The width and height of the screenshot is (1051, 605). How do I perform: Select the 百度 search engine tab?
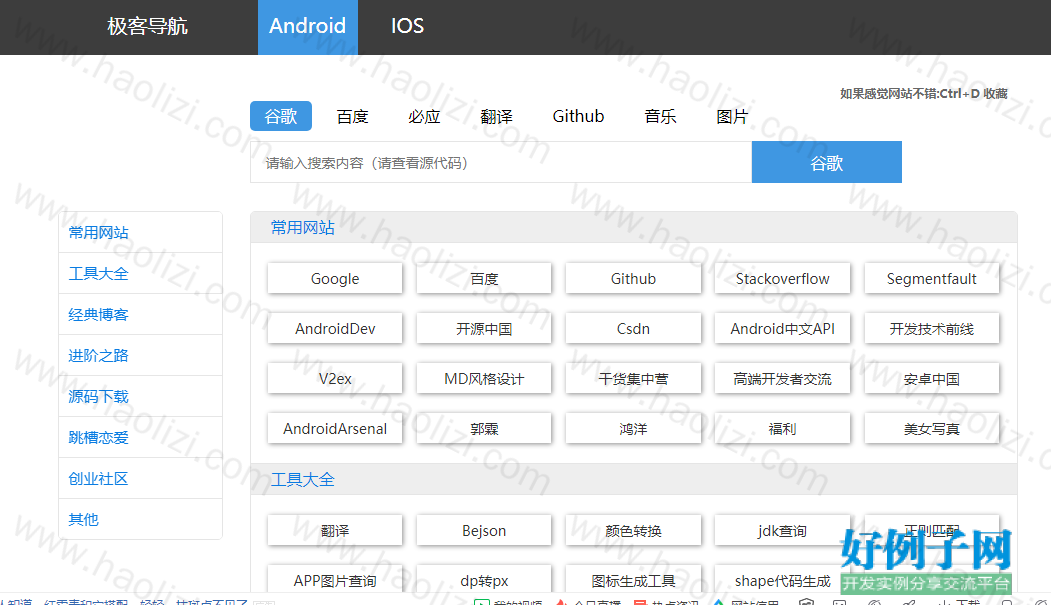click(353, 116)
